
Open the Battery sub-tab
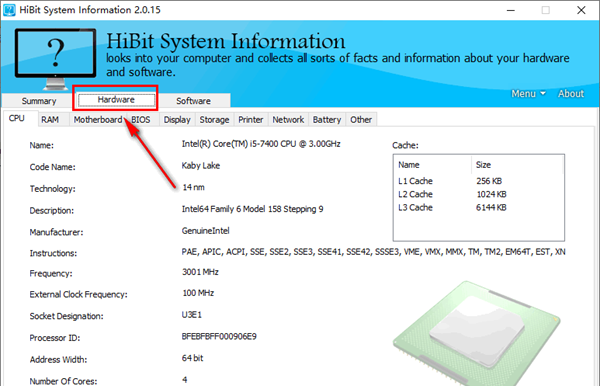pyautogui.click(x=327, y=120)
